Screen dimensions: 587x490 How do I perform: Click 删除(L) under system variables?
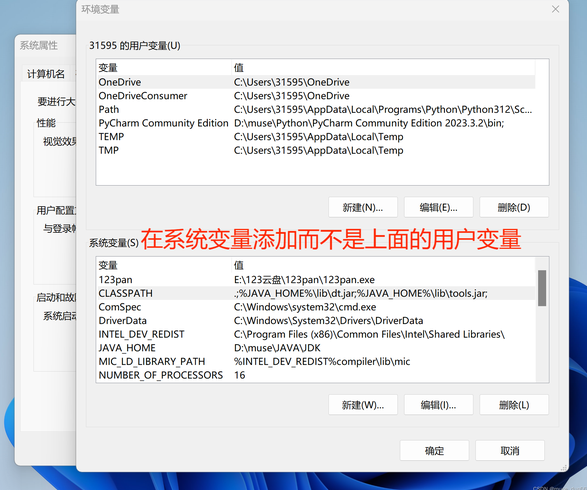(514, 405)
